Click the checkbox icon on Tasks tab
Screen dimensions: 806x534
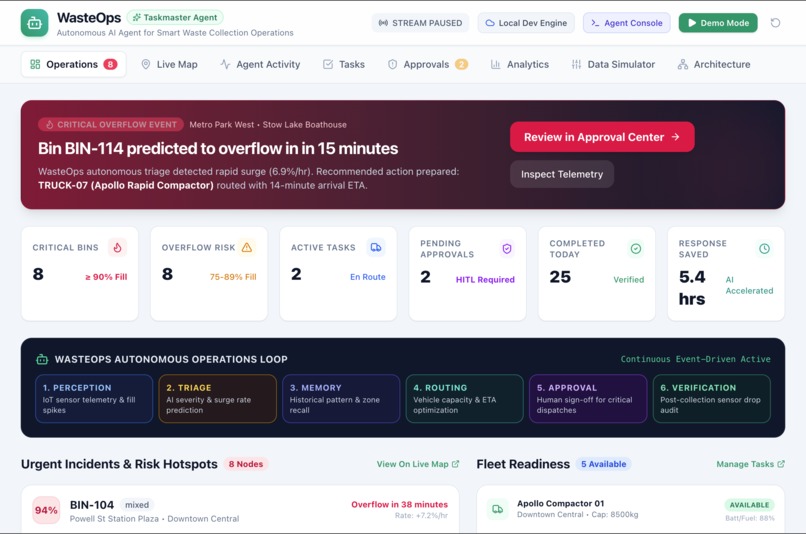328,64
